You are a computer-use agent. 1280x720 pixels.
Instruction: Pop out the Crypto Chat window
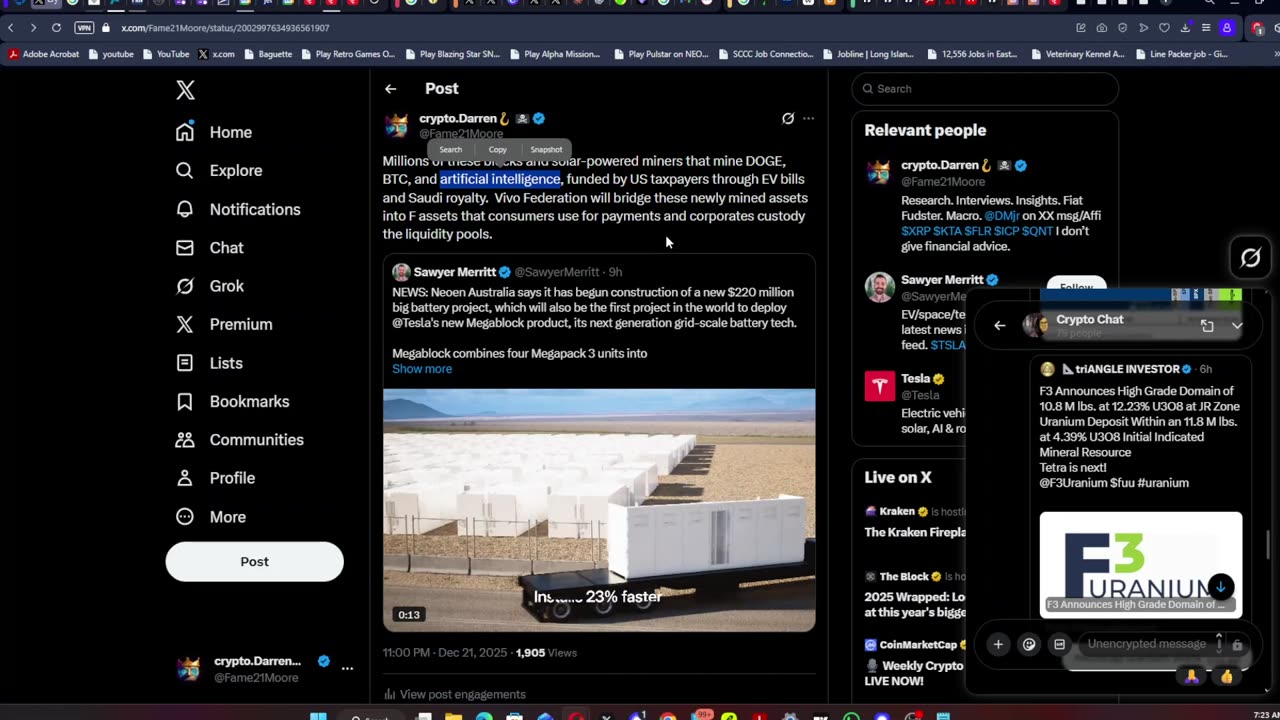[x=1207, y=326]
